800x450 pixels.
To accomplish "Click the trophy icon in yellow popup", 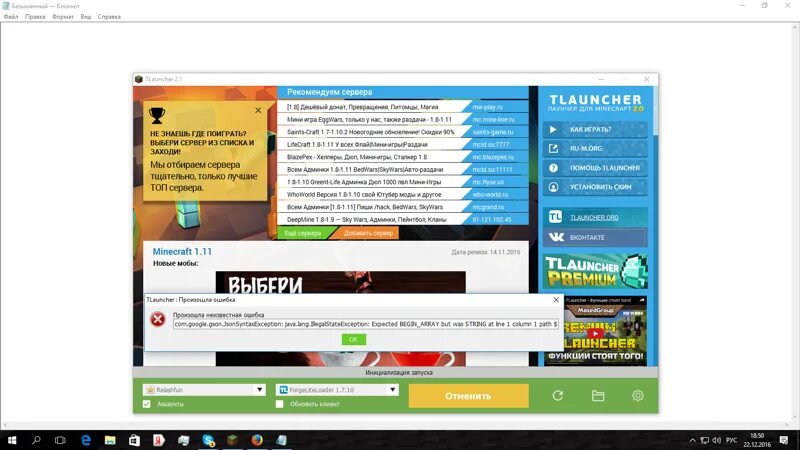I will tap(157, 116).
